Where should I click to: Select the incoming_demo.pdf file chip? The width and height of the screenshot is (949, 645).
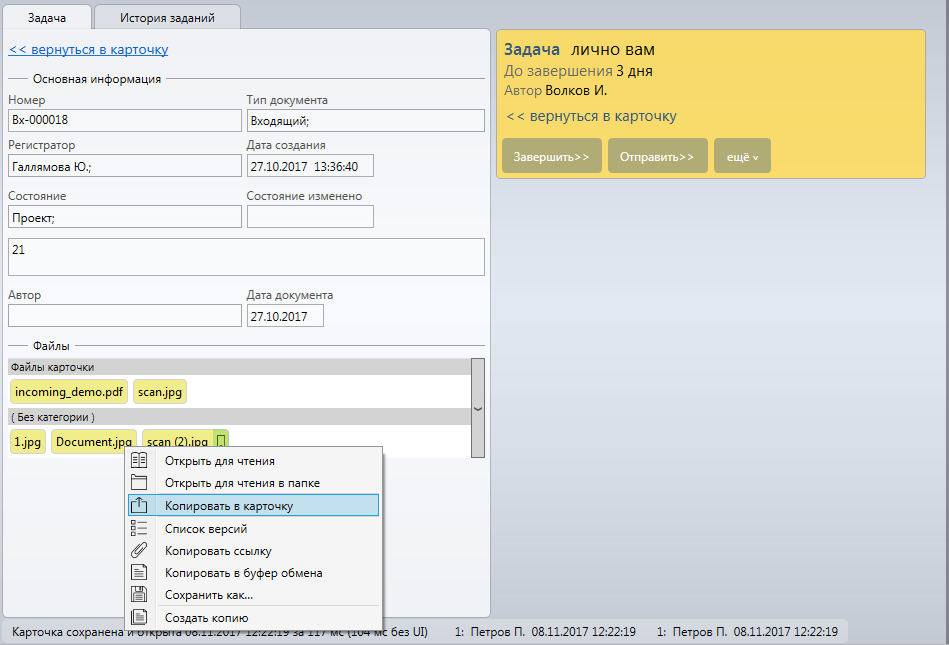[69, 392]
